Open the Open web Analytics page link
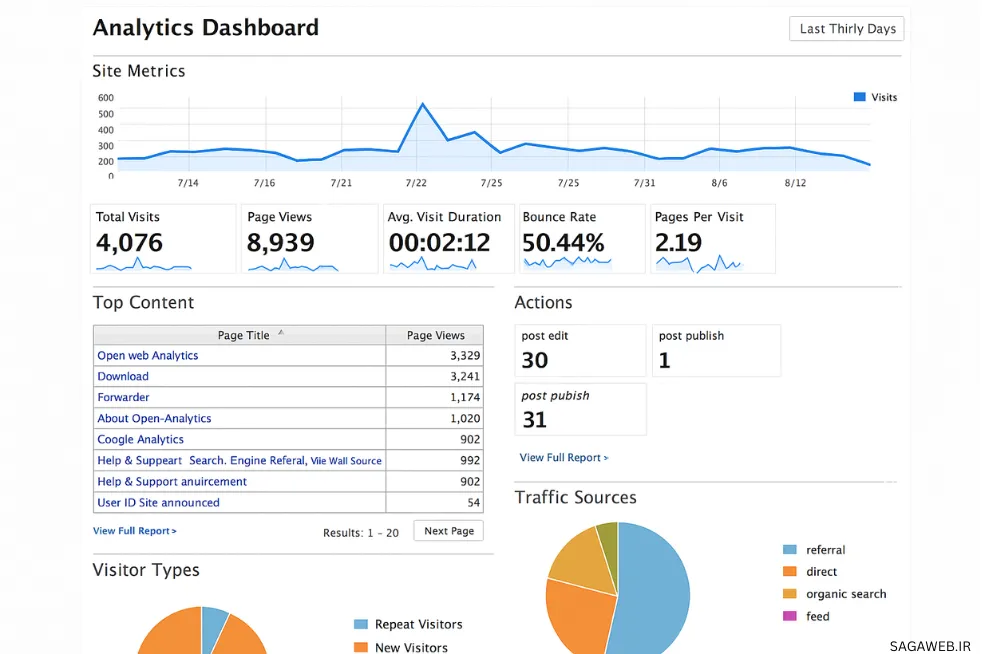This screenshot has width=986, height=654. coord(148,356)
